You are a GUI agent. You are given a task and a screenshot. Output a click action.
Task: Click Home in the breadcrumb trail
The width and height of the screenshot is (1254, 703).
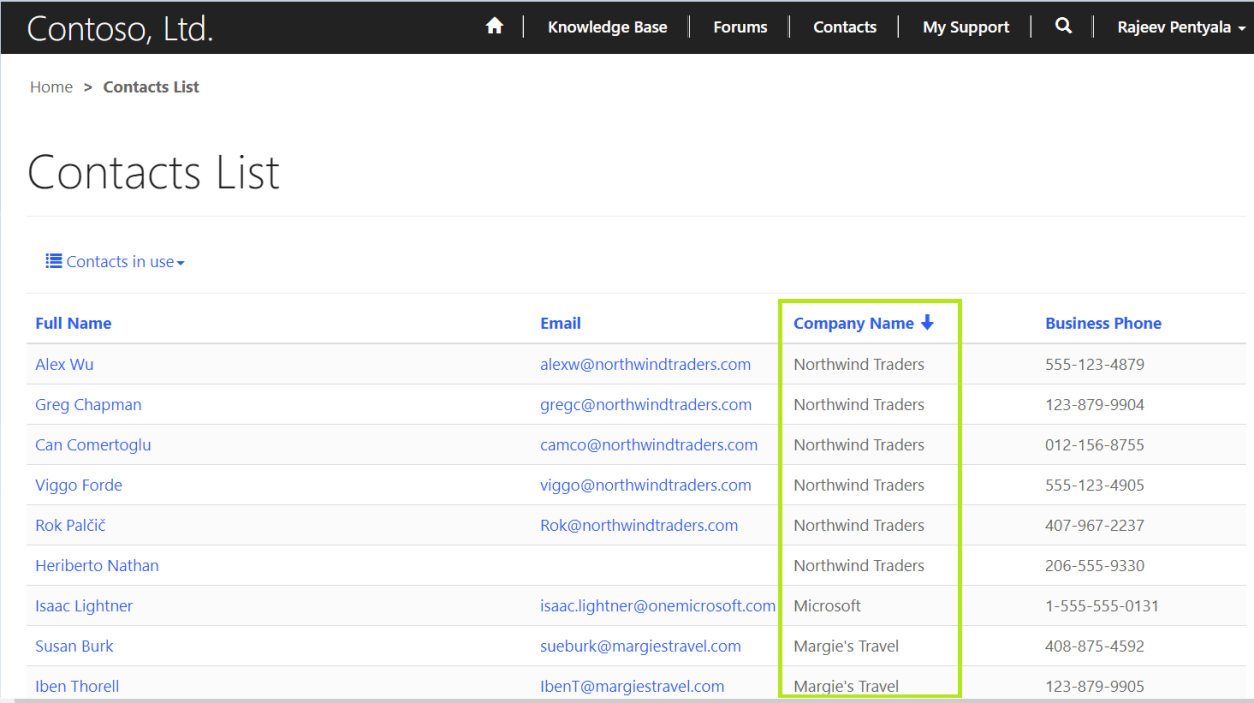click(x=51, y=87)
